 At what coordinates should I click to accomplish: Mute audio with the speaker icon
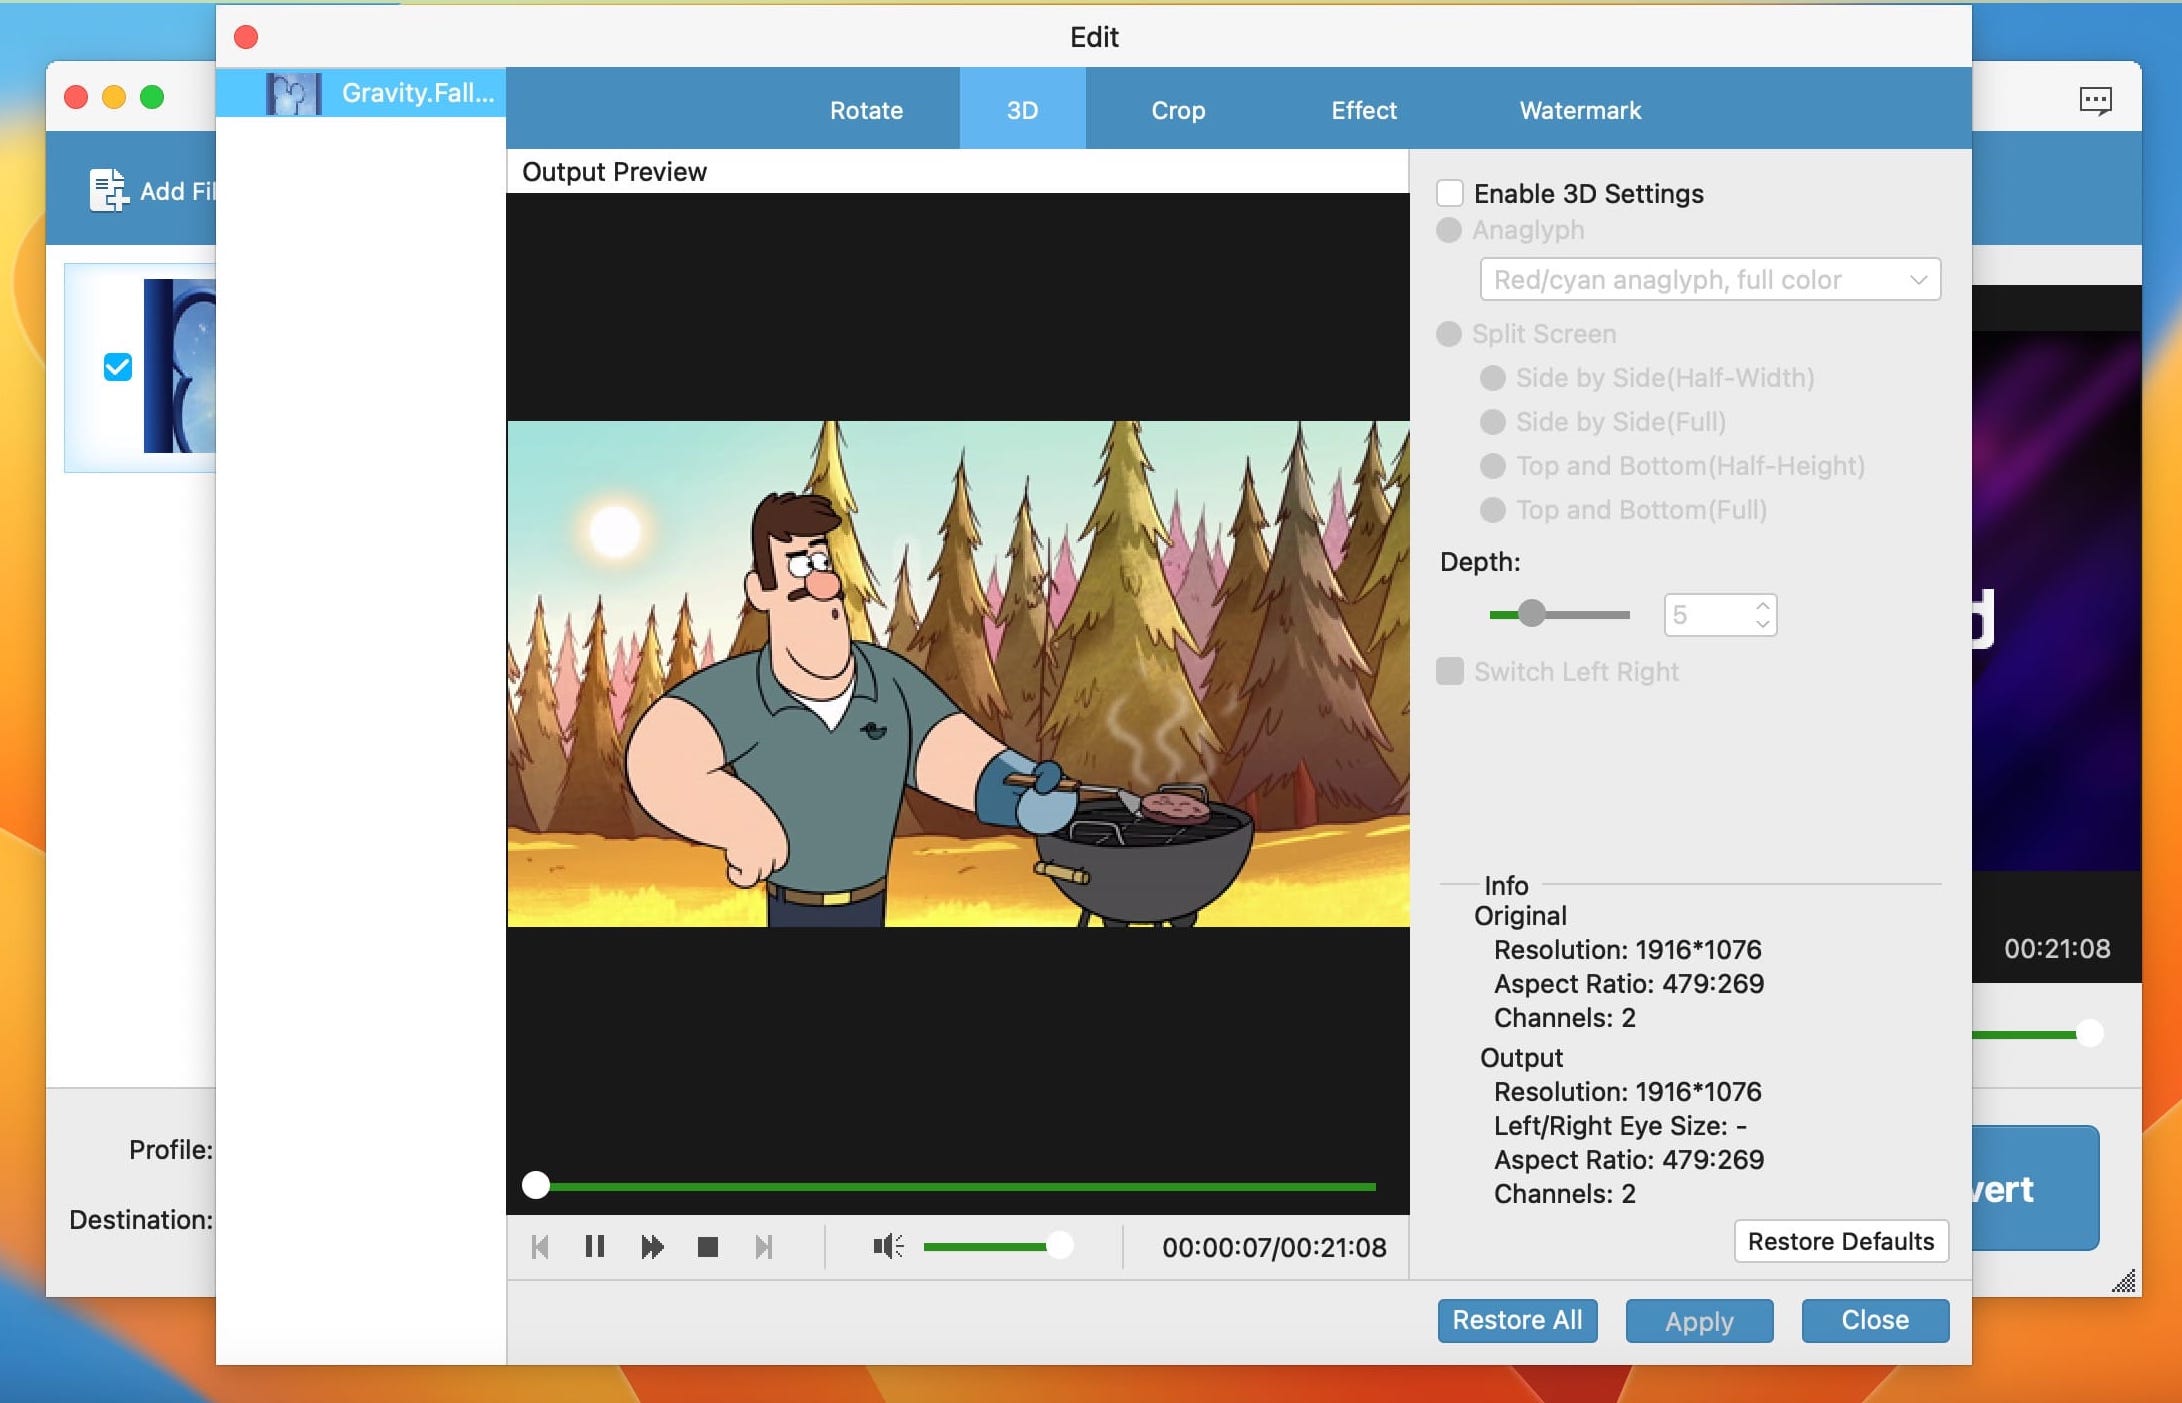pos(888,1246)
